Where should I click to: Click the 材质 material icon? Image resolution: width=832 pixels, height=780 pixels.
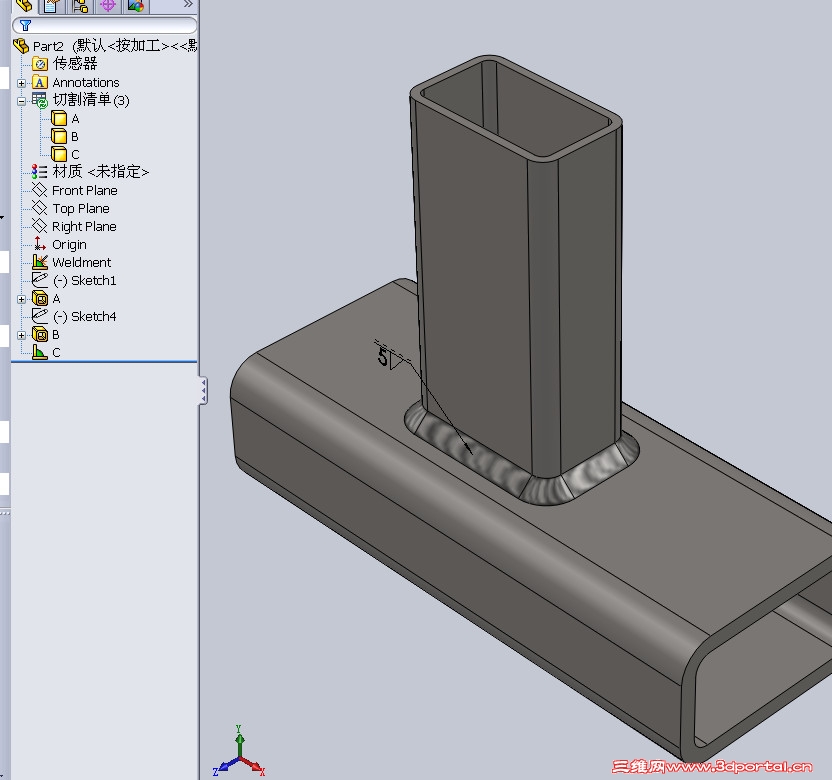[x=39, y=171]
